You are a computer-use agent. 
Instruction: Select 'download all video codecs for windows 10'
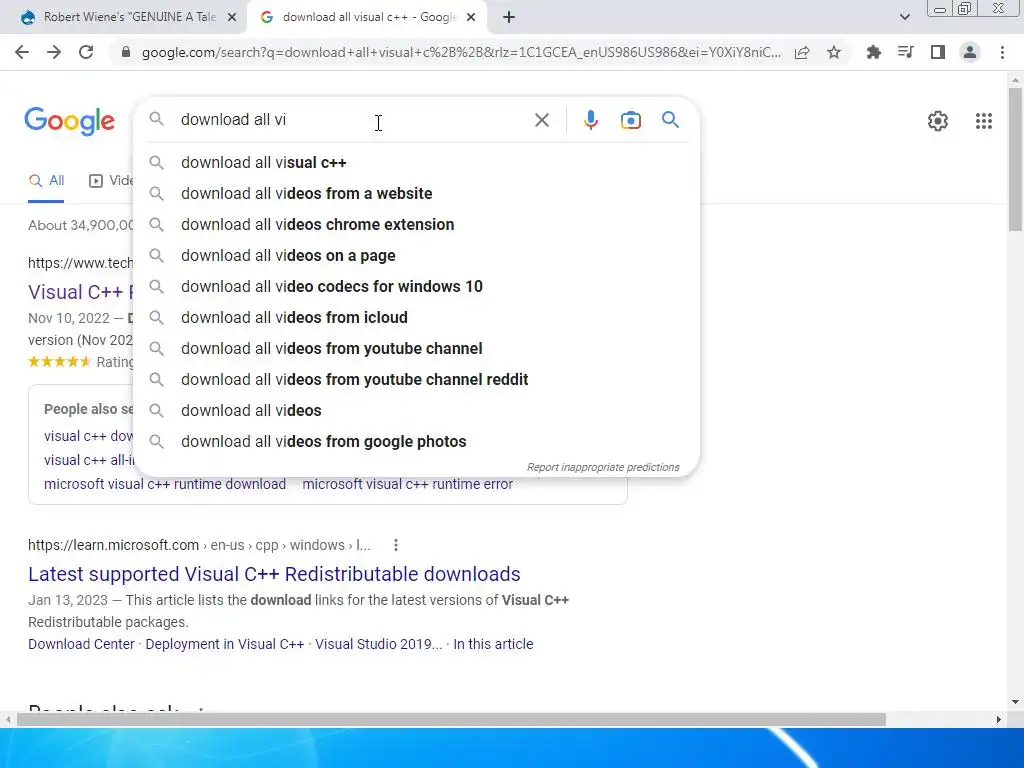click(416, 287)
